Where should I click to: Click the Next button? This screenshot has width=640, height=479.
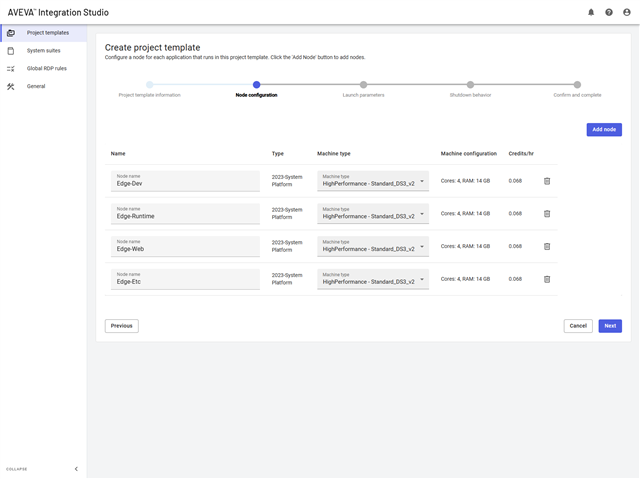pyautogui.click(x=610, y=326)
